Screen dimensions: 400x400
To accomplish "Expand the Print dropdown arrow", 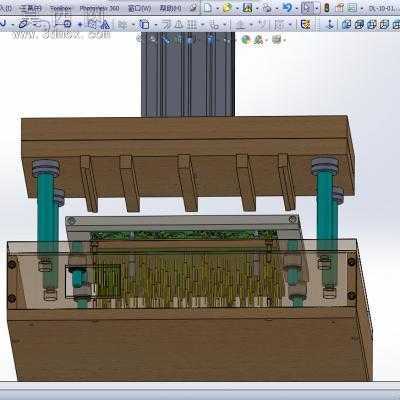I will pyautogui.click(x=276, y=8).
